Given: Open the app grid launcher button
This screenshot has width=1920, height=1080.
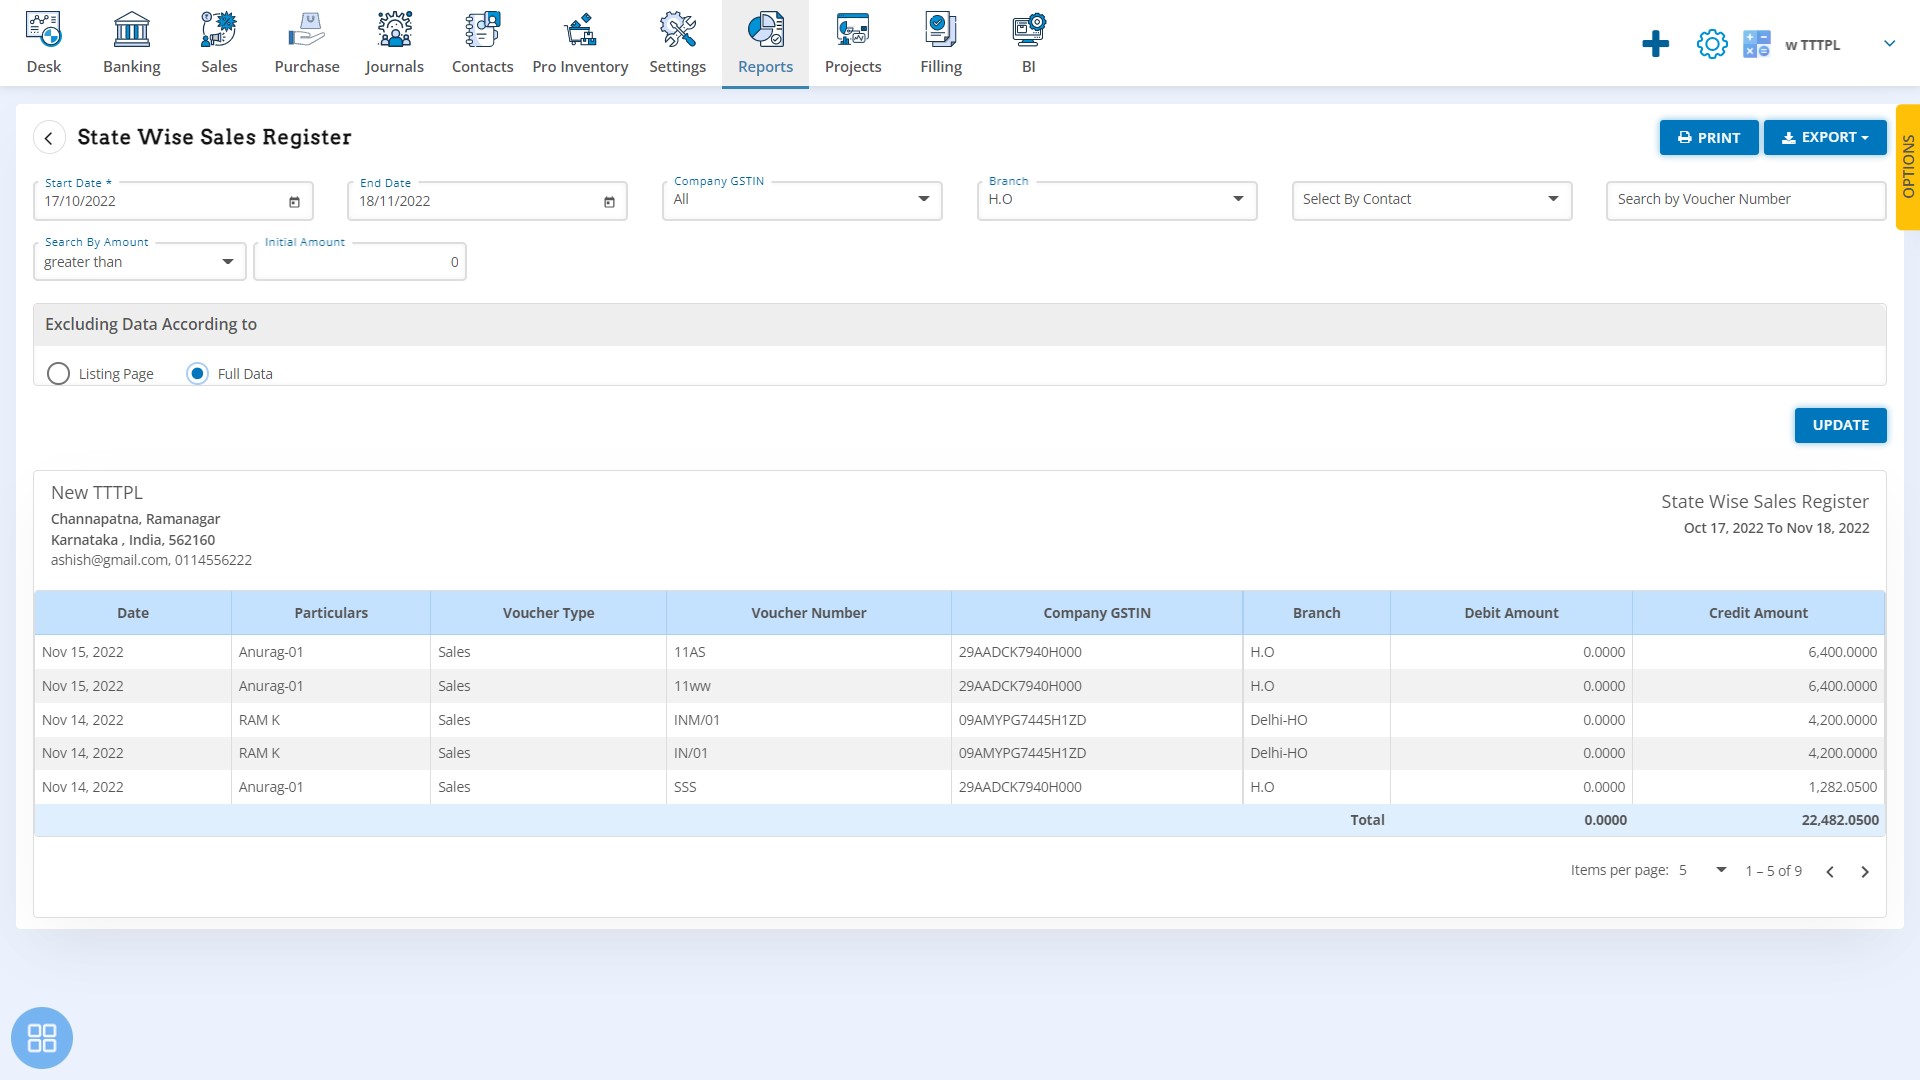Looking at the screenshot, I should [42, 1037].
